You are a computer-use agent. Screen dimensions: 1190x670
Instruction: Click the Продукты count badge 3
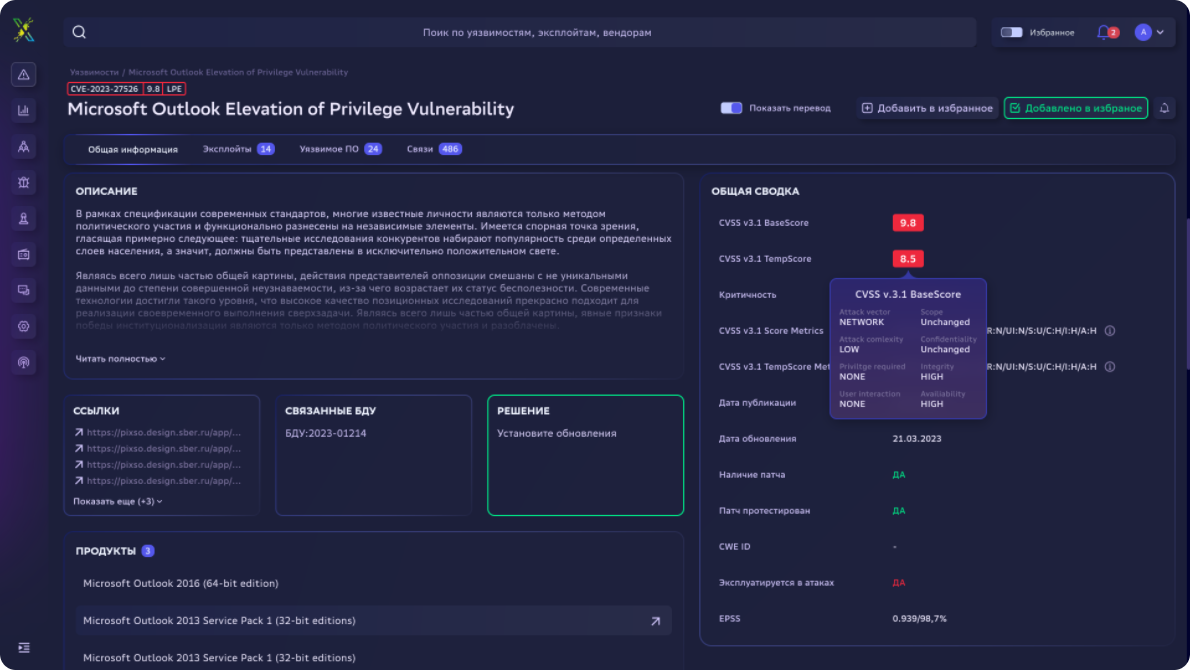pyautogui.click(x=148, y=551)
